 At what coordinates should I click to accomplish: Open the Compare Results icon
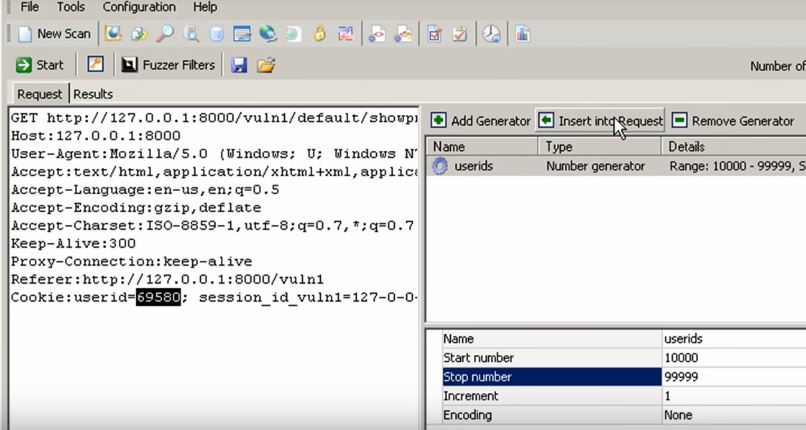coord(345,34)
